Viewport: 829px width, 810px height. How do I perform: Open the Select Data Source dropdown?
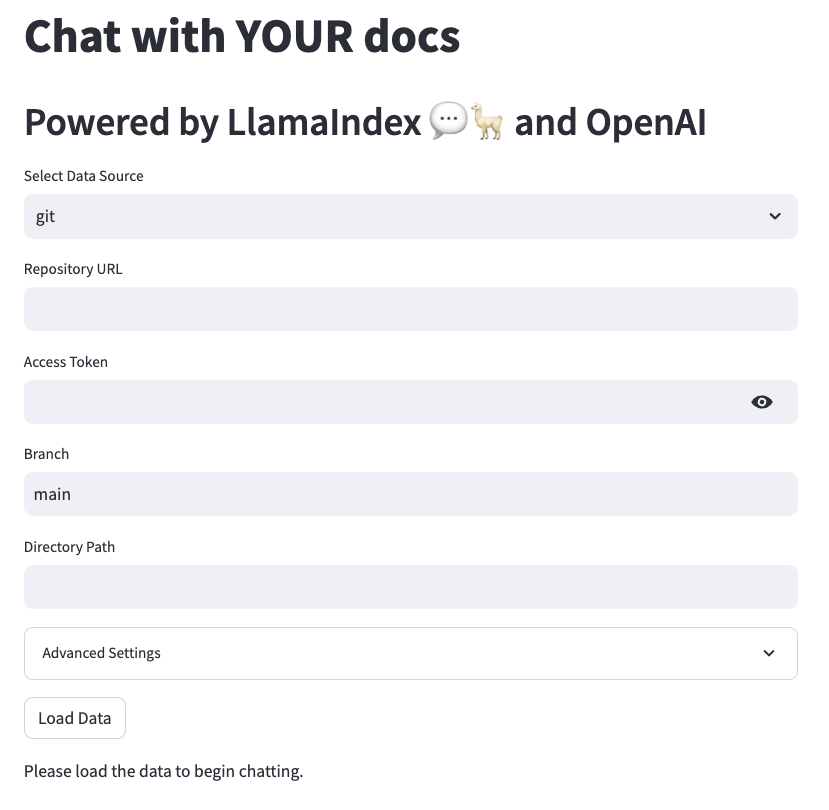click(x=410, y=216)
